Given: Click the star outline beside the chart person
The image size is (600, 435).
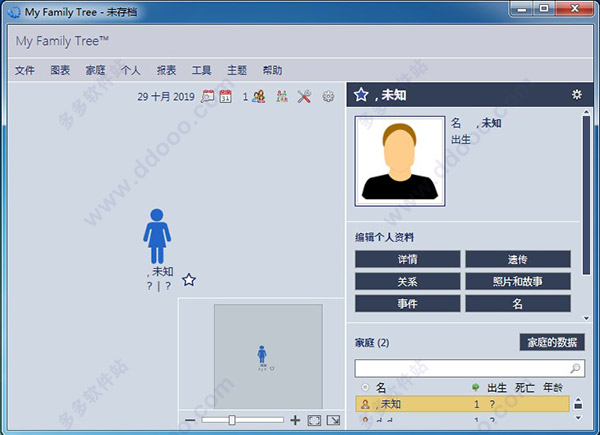Looking at the screenshot, I should coord(189,280).
